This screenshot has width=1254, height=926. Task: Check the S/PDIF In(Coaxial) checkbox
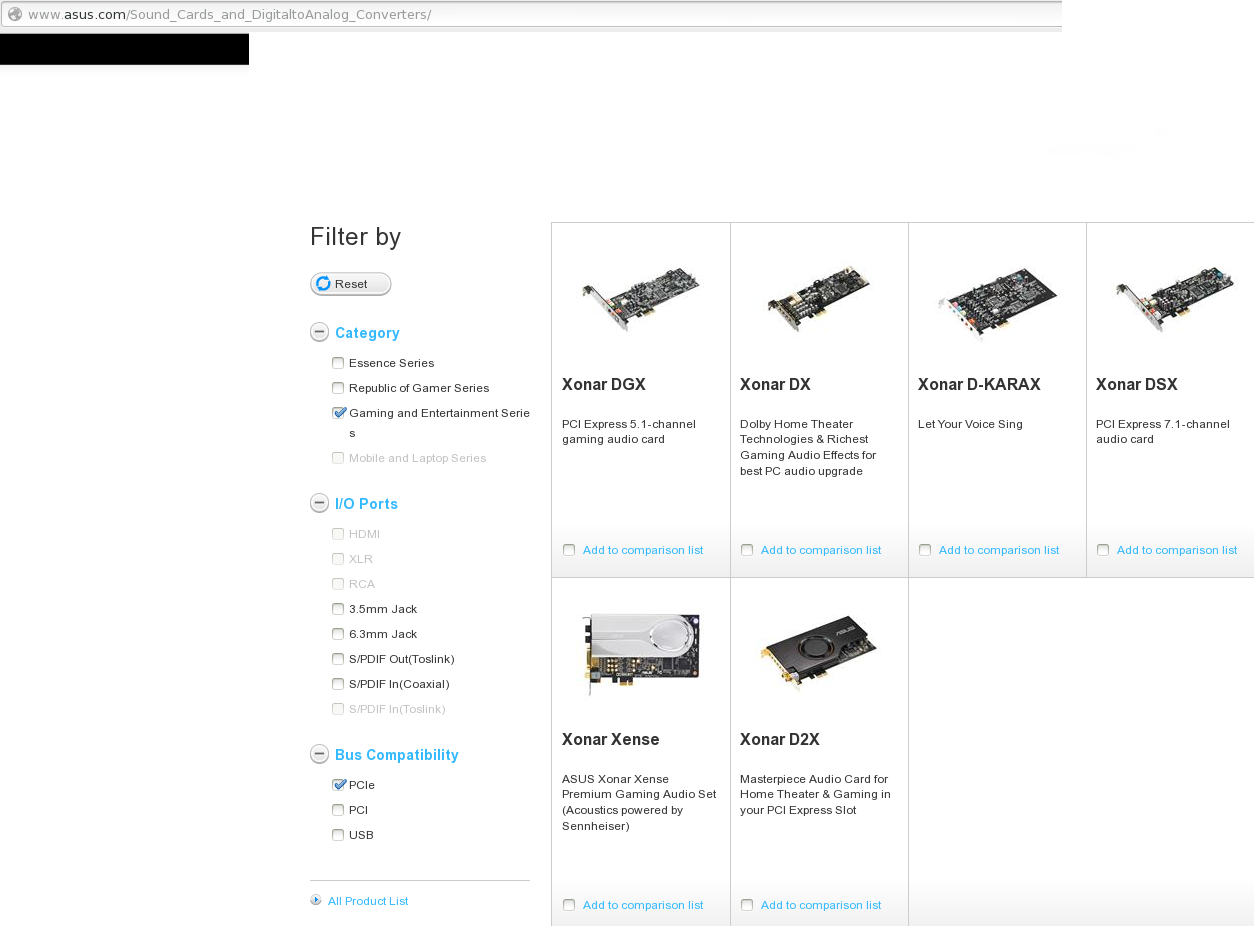tap(338, 684)
